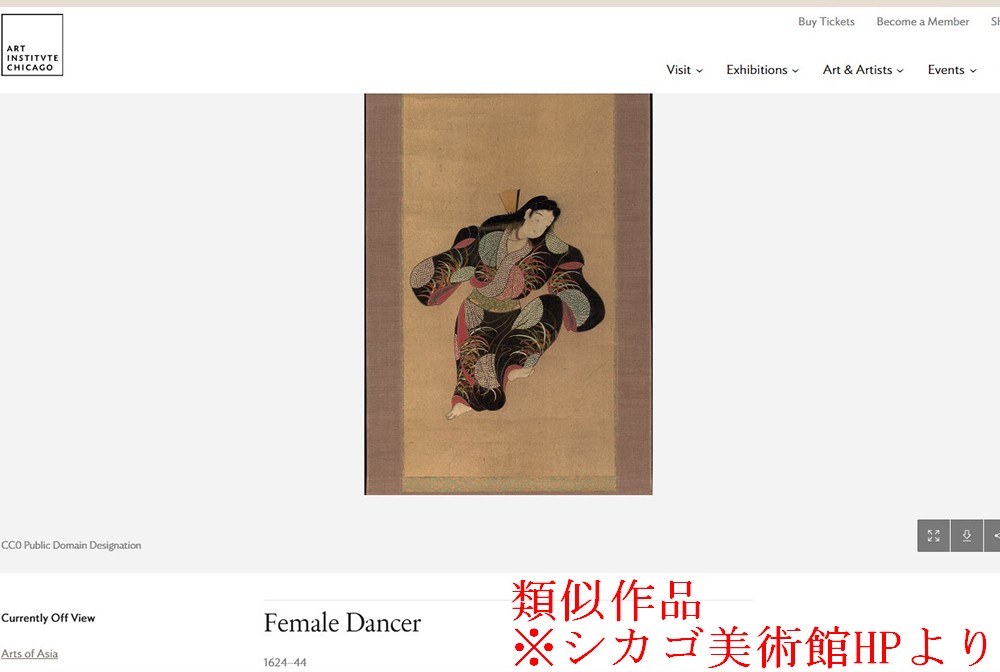
Task: View the artwork image fullscreen
Action: pos(934,536)
